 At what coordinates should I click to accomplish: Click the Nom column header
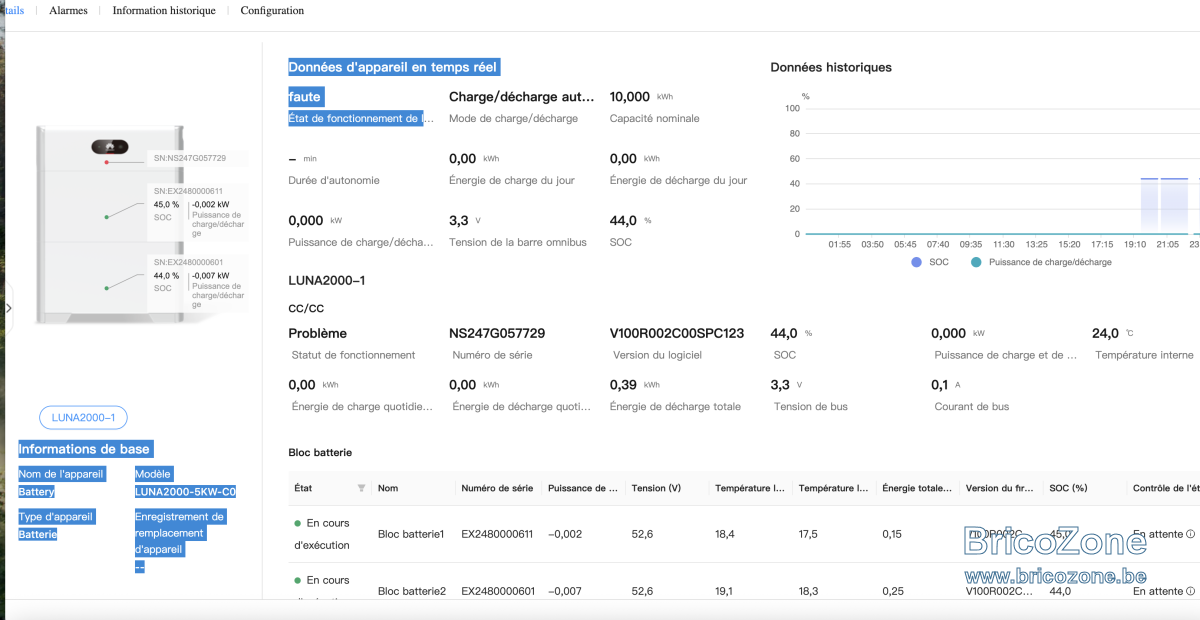(x=388, y=488)
